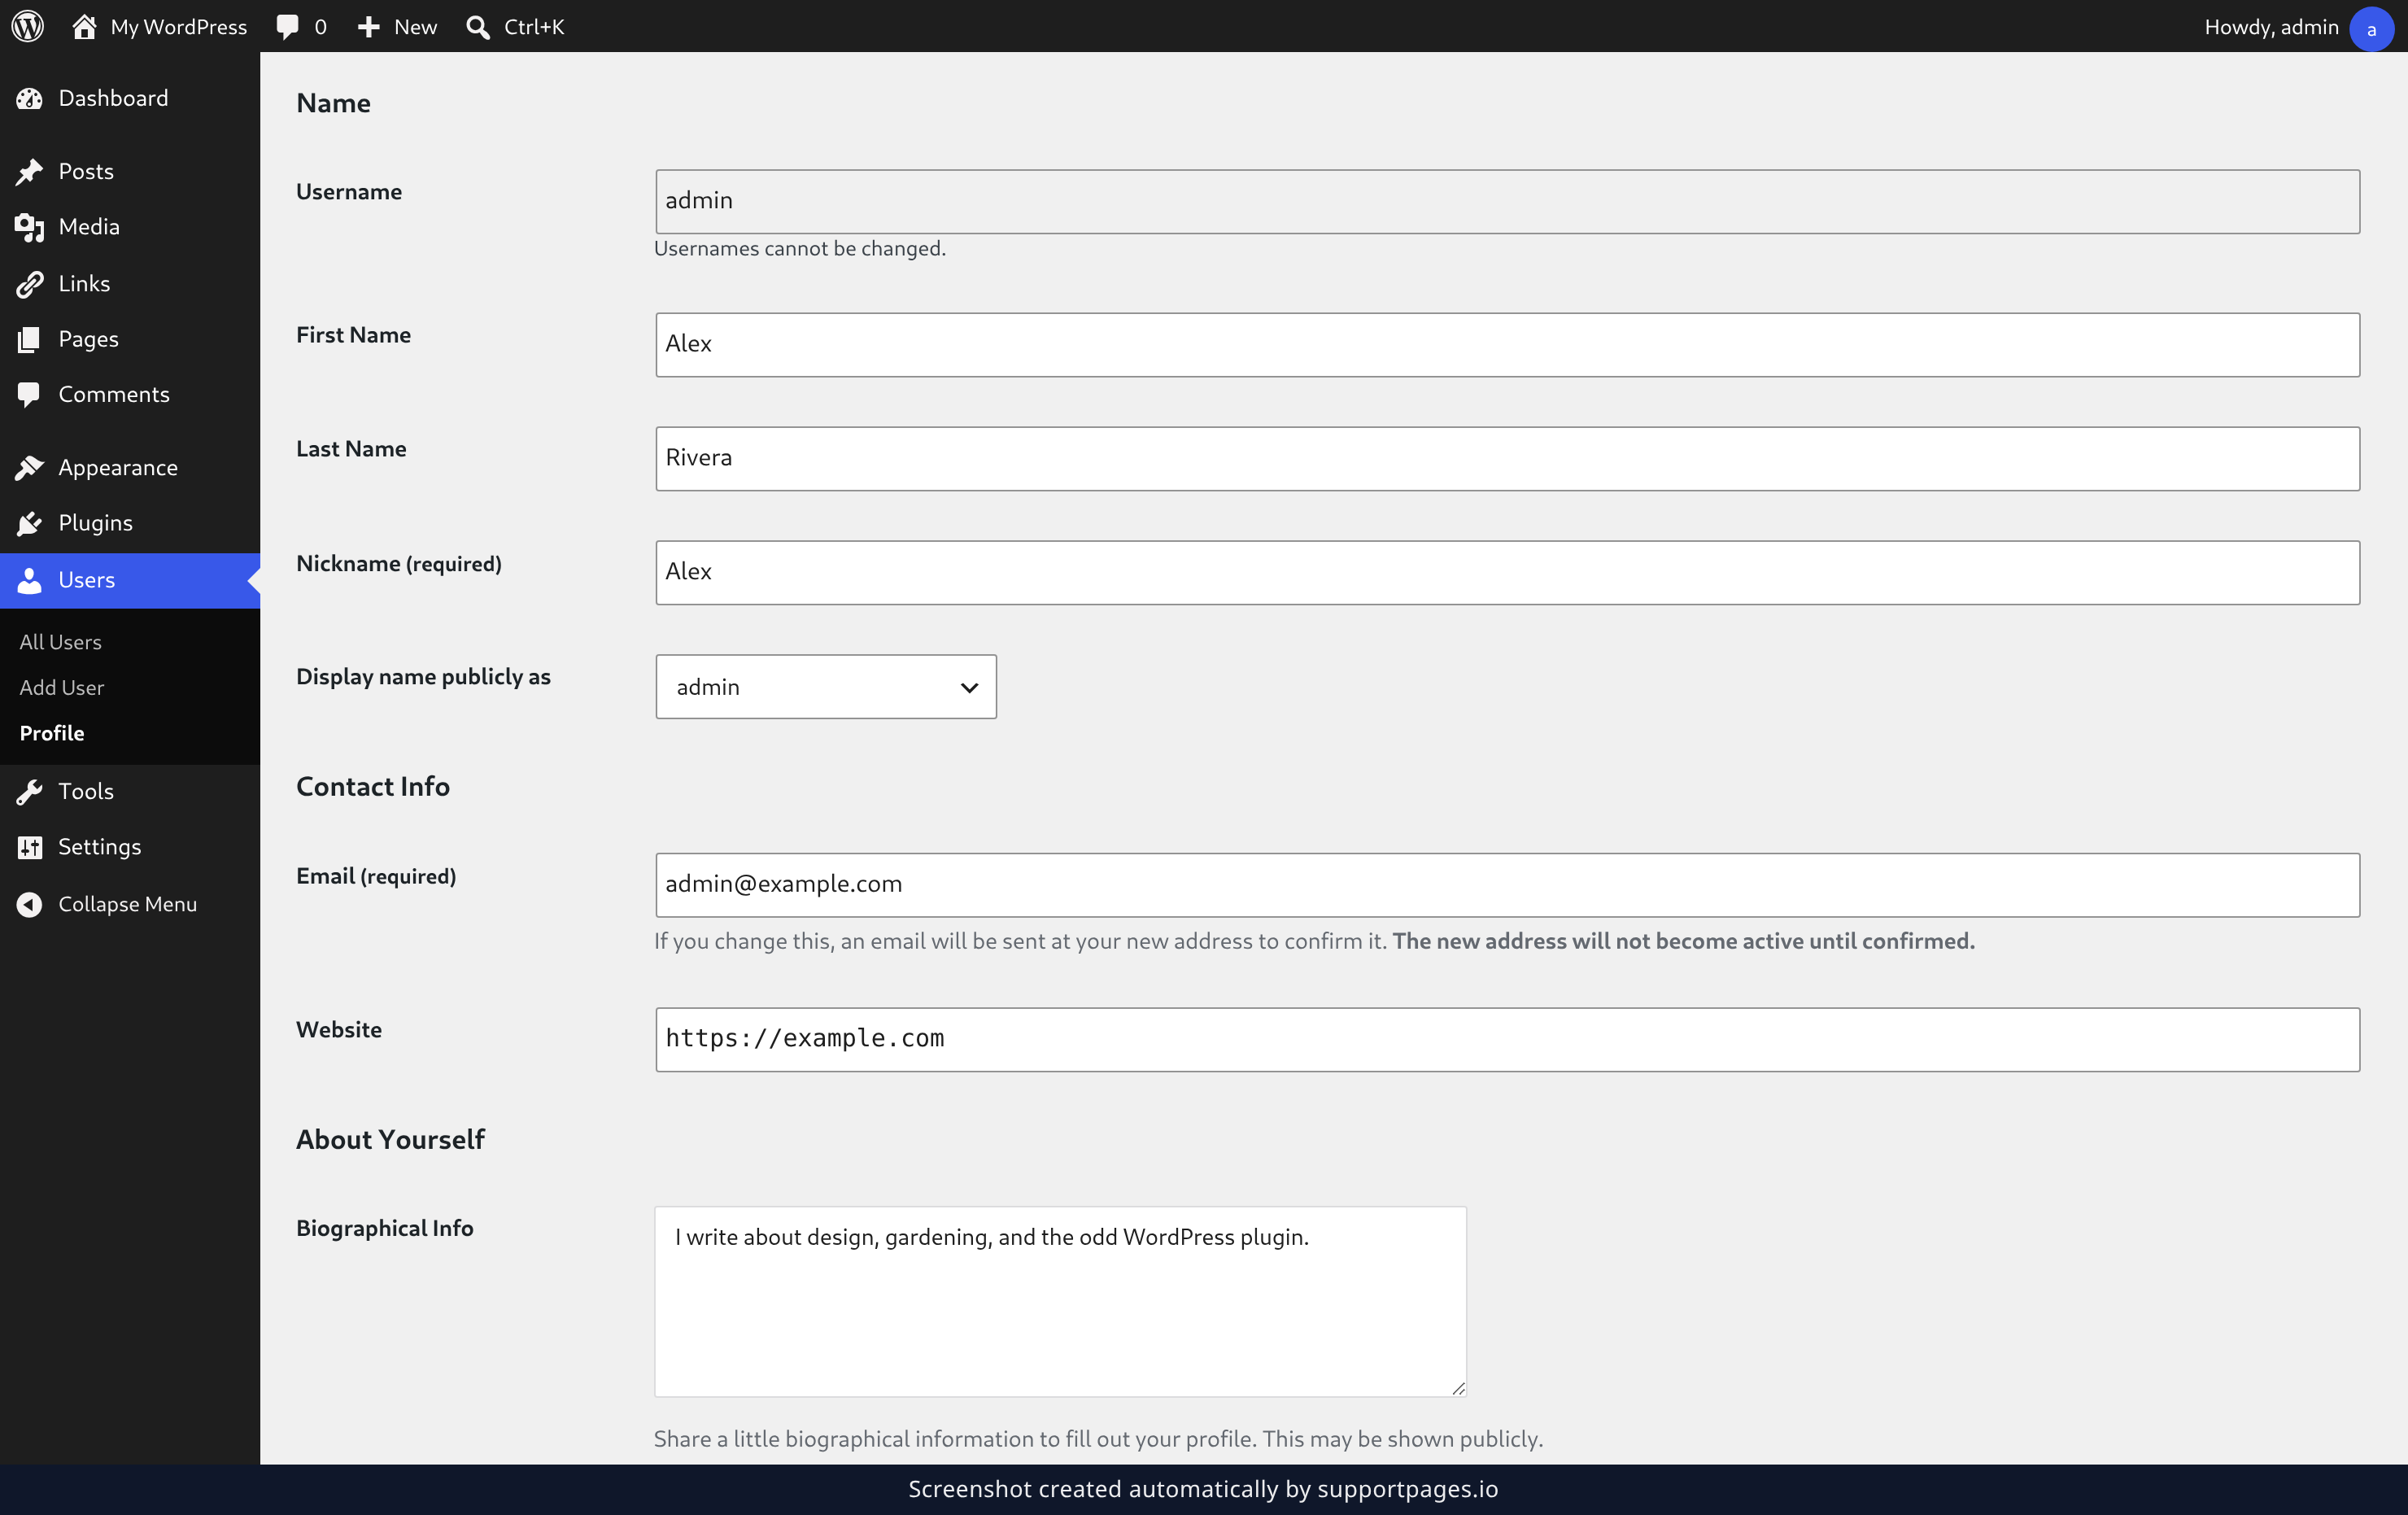Click the disabled Username field
Viewport: 2408px width, 1515px height.
pos(1507,201)
